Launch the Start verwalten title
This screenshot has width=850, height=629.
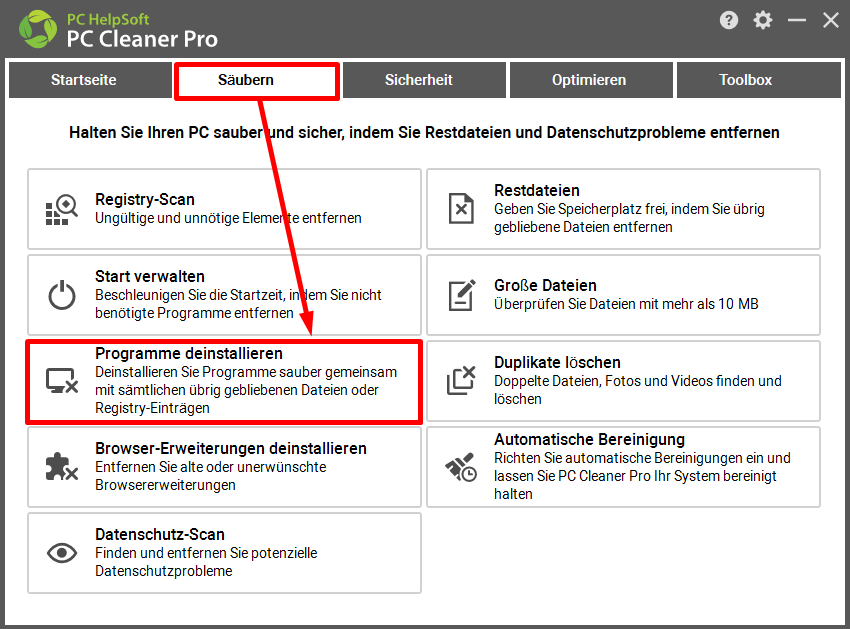pos(150,277)
